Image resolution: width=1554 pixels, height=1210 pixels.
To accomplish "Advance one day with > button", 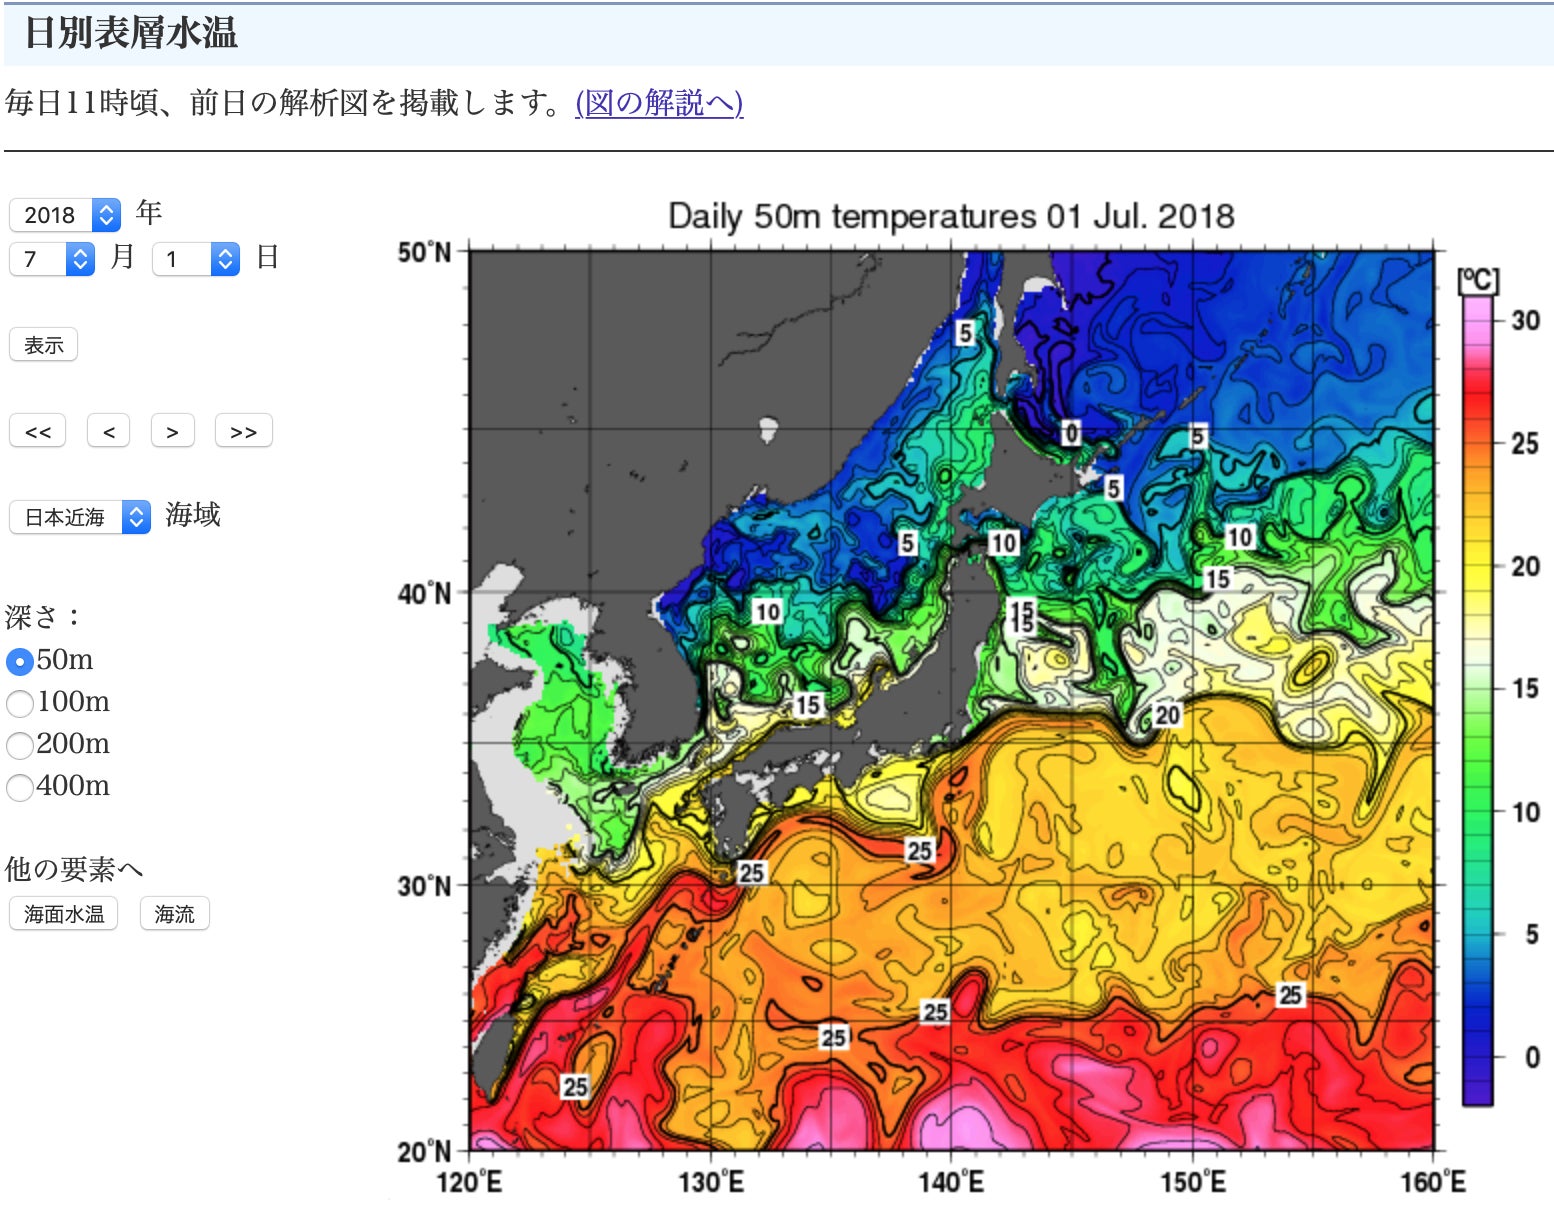I will pos(173,431).
